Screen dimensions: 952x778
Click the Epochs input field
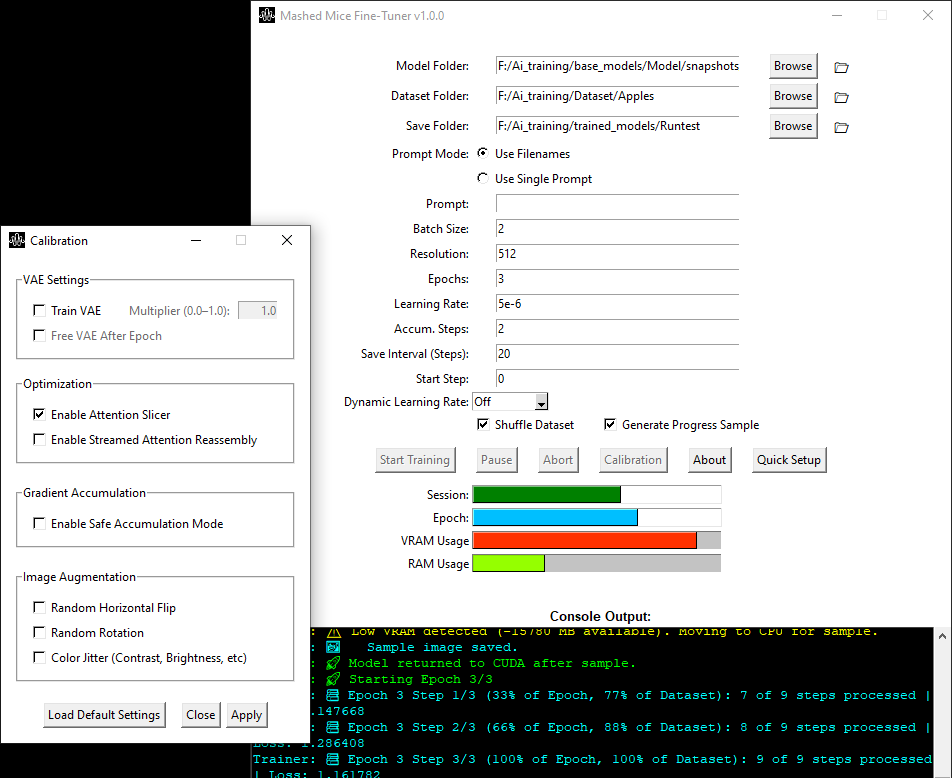pos(617,279)
